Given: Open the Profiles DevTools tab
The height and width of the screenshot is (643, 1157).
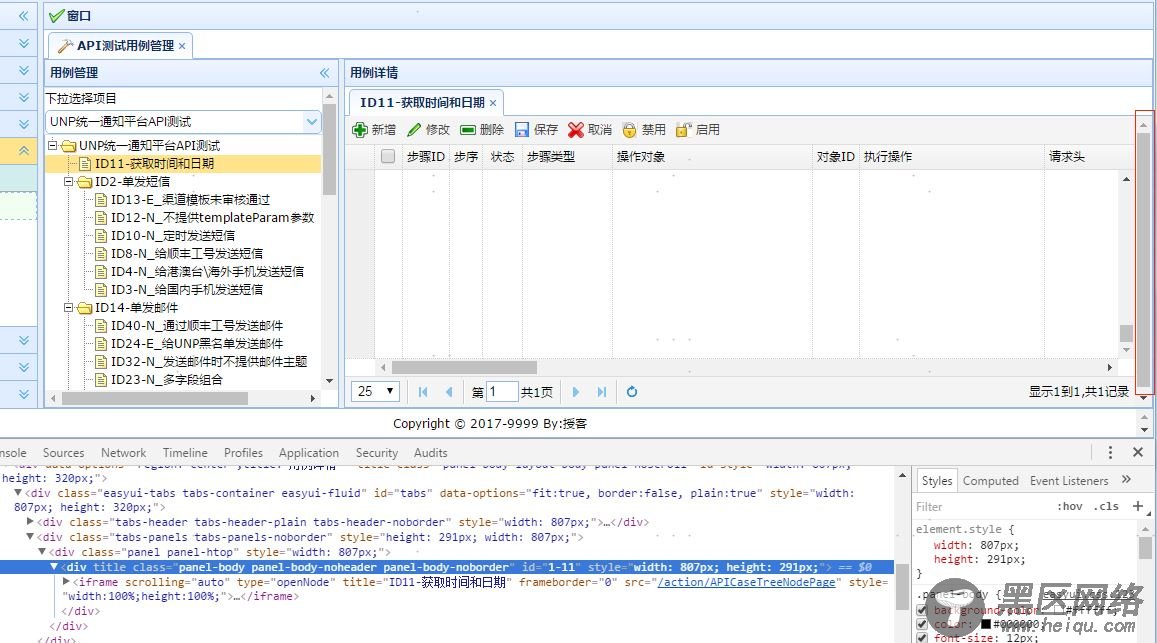Looking at the screenshot, I should (243, 453).
